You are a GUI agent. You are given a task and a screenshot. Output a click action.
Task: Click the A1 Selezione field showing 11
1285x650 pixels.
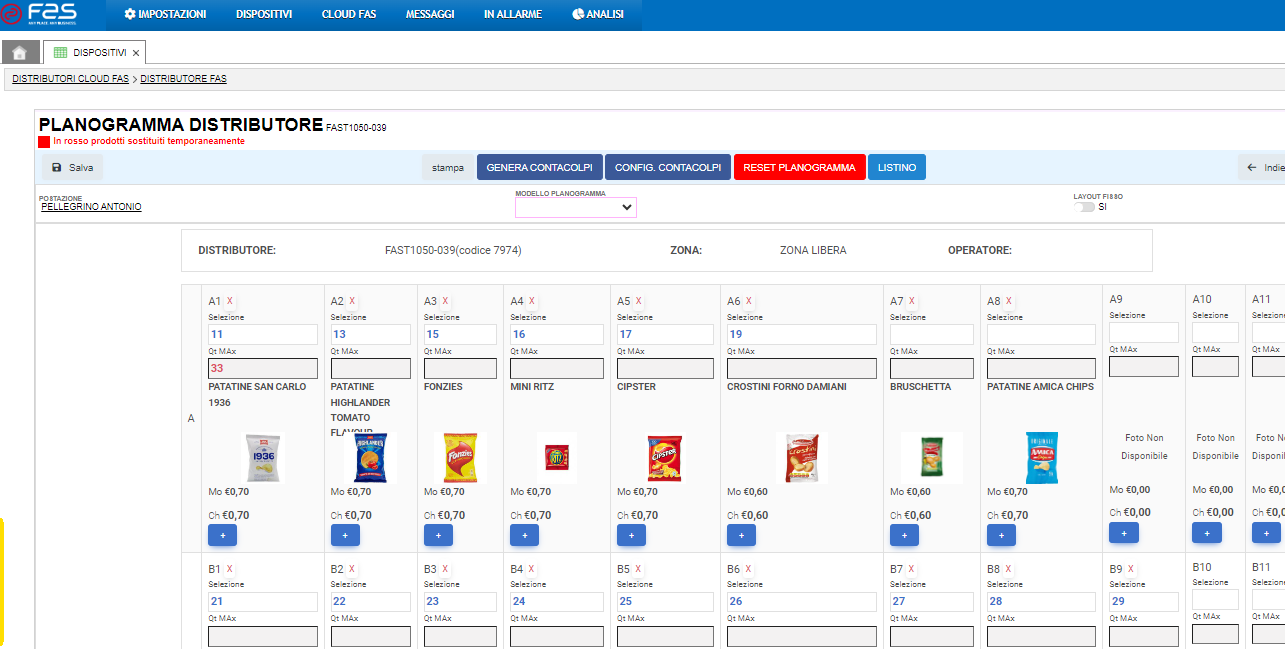click(263, 334)
